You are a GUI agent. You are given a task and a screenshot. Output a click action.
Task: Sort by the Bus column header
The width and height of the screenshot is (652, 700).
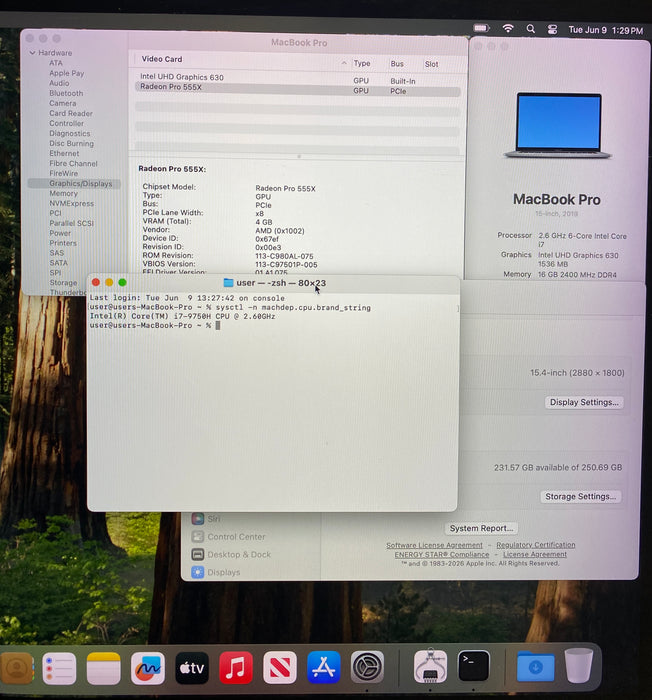[x=397, y=64]
